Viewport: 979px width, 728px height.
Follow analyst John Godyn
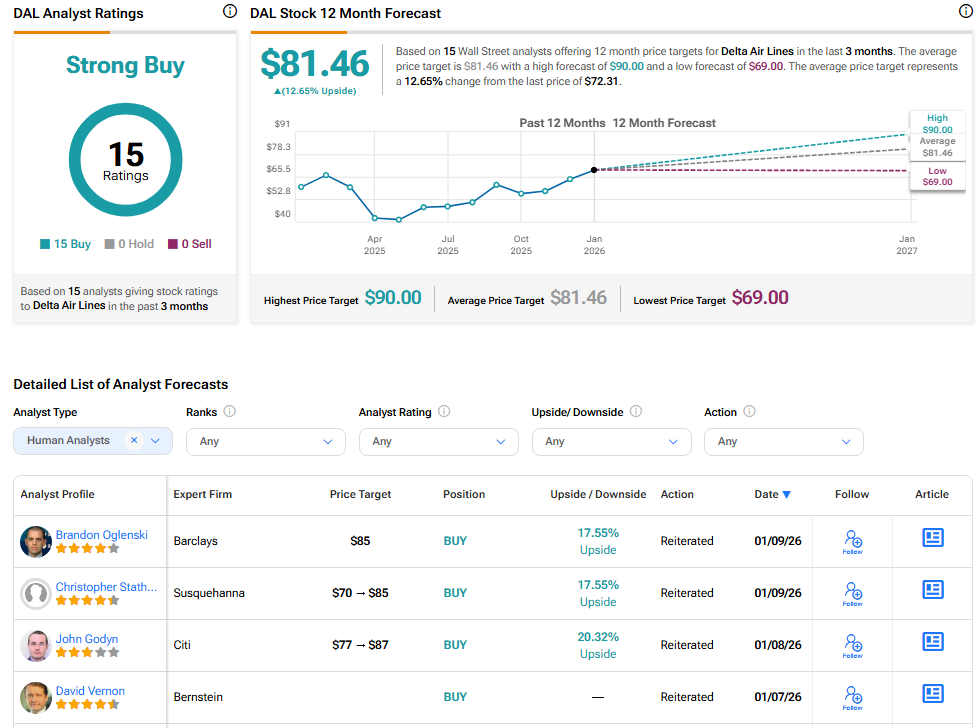tap(852, 645)
